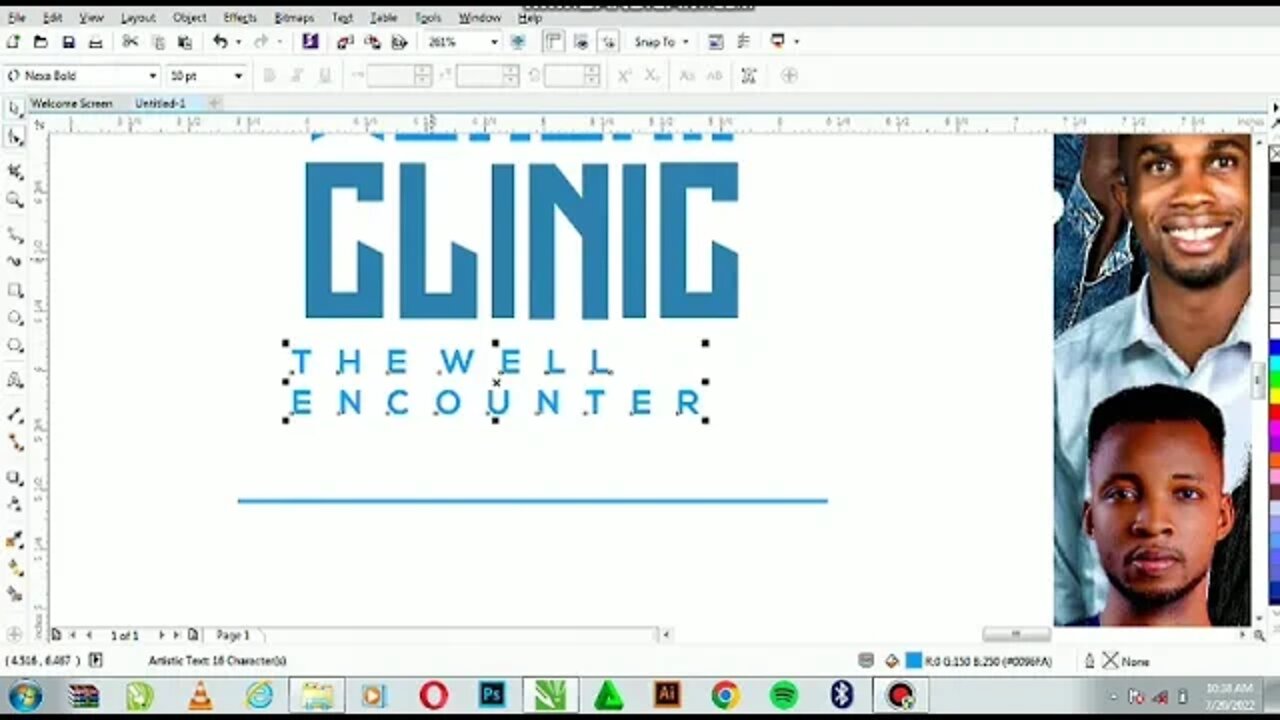The height and width of the screenshot is (720, 1280).
Task: Select the Ellipse tool in the toolbox
Action: coord(15,318)
